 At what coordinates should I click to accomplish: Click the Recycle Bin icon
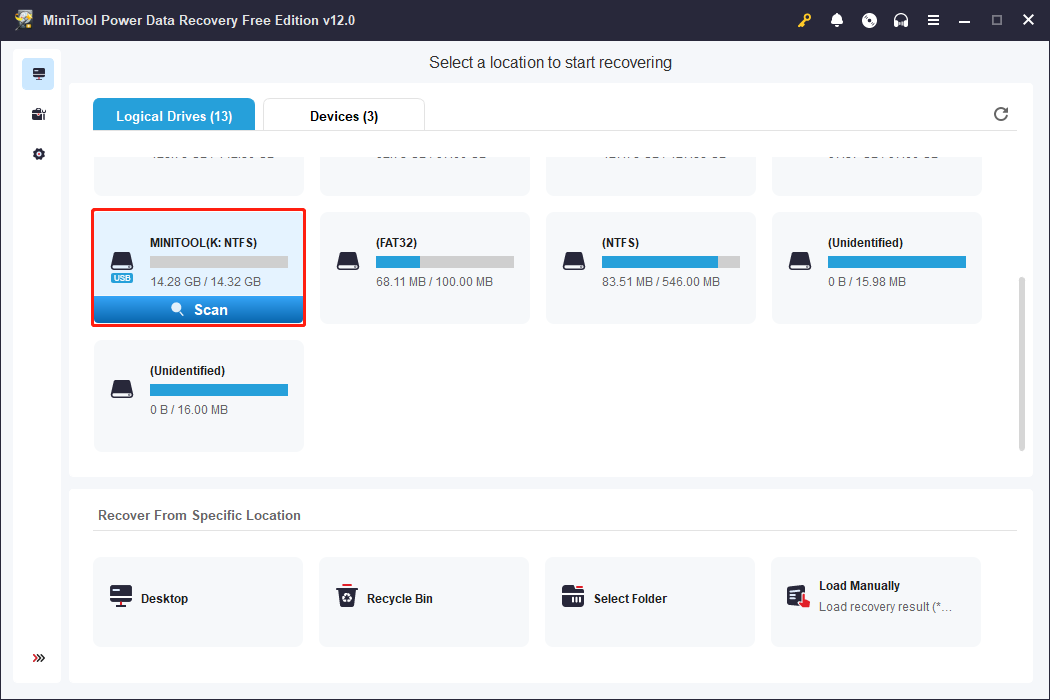tap(347, 596)
